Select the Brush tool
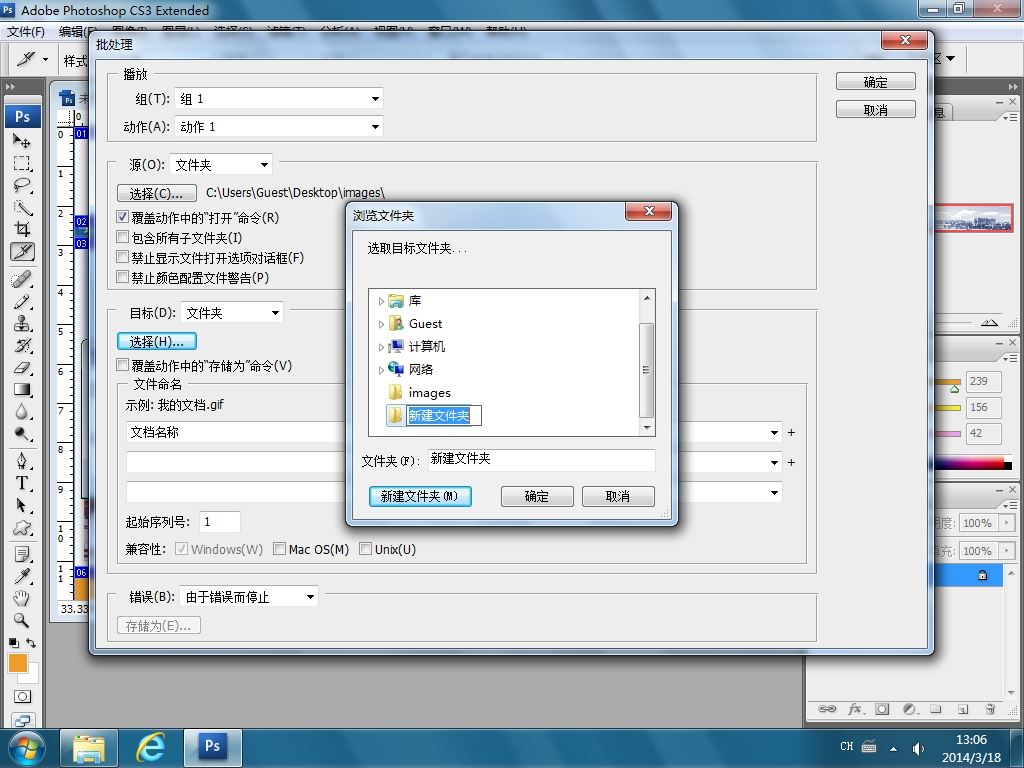Image resolution: width=1024 pixels, height=768 pixels. [x=22, y=302]
